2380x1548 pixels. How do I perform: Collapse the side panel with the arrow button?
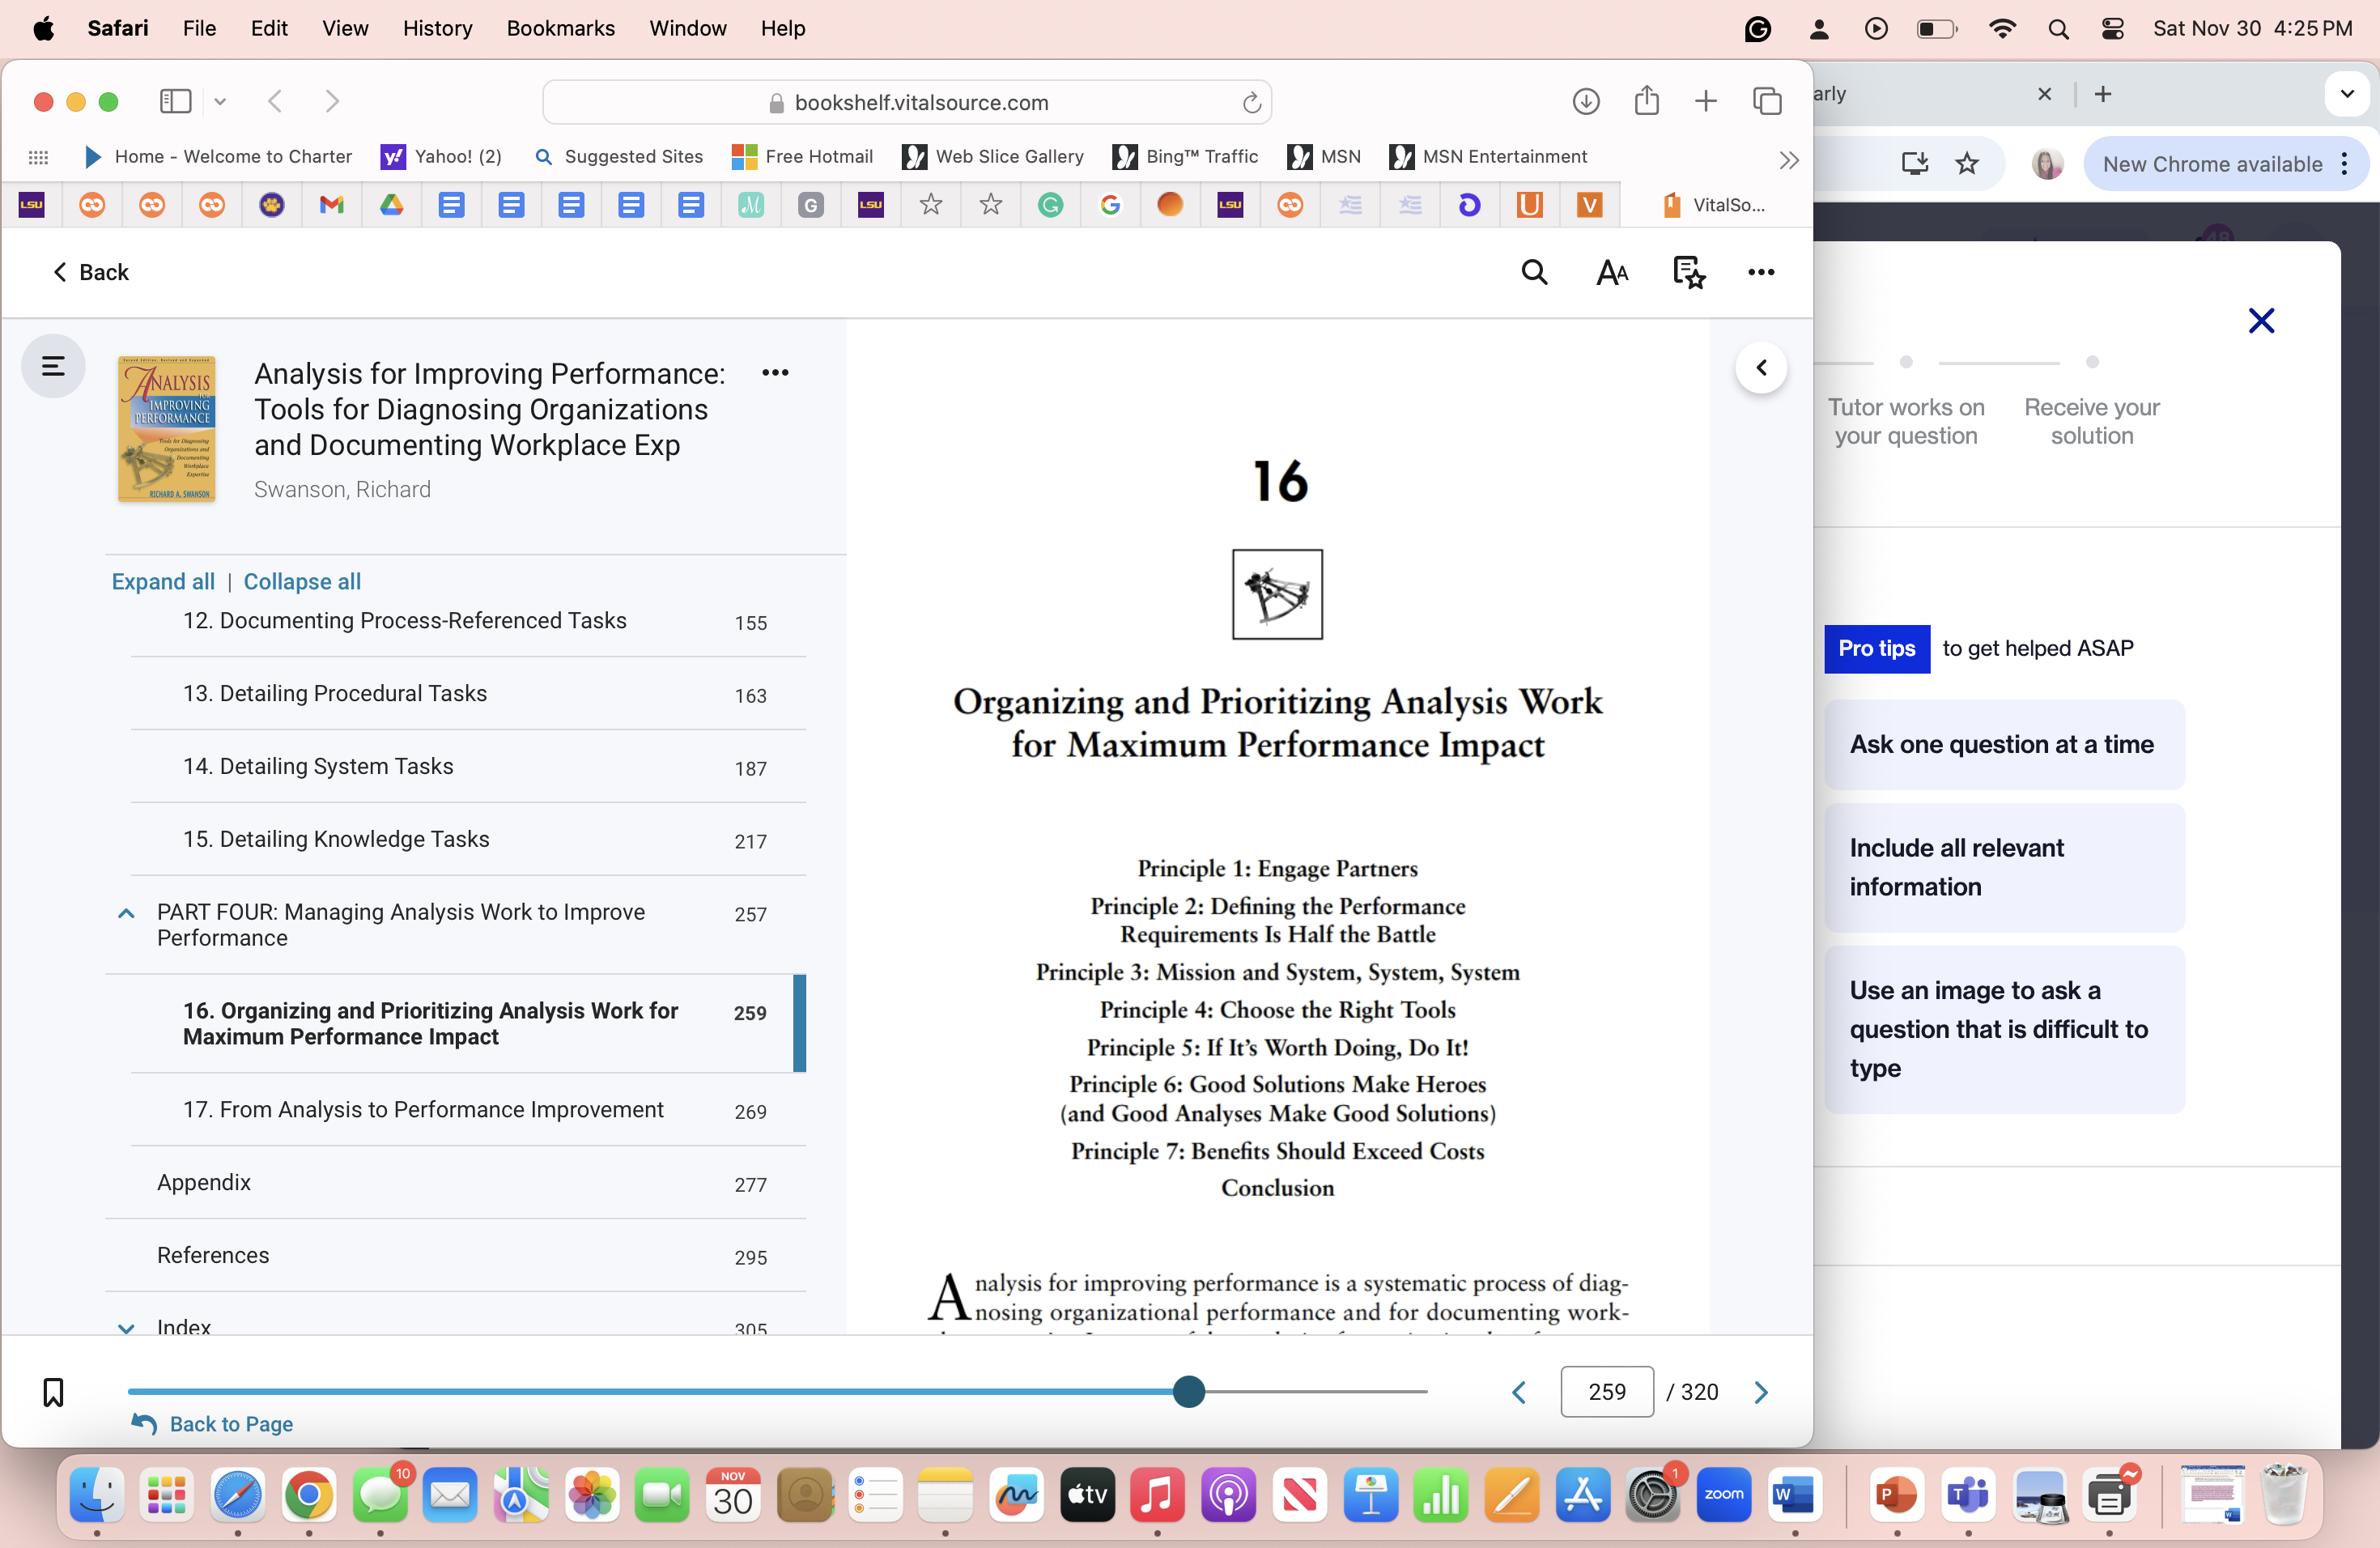(x=1762, y=367)
